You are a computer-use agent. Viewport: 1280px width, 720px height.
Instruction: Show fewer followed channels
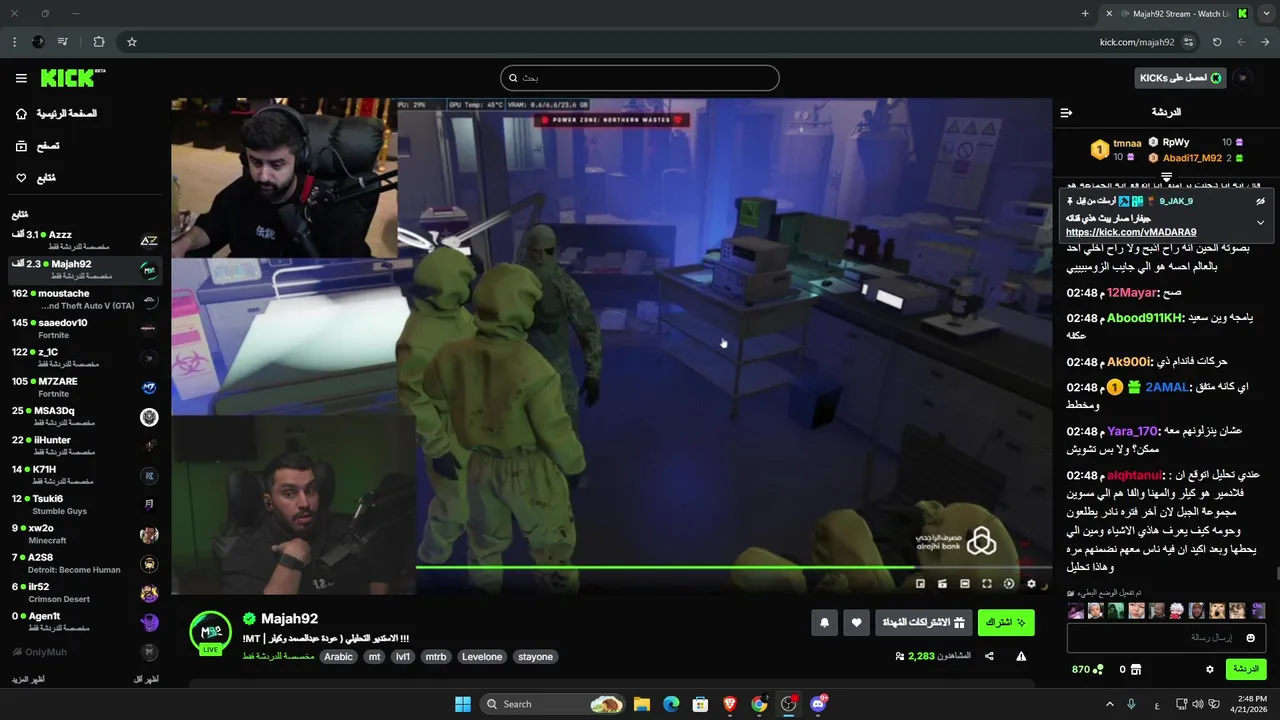tap(146, 679)
